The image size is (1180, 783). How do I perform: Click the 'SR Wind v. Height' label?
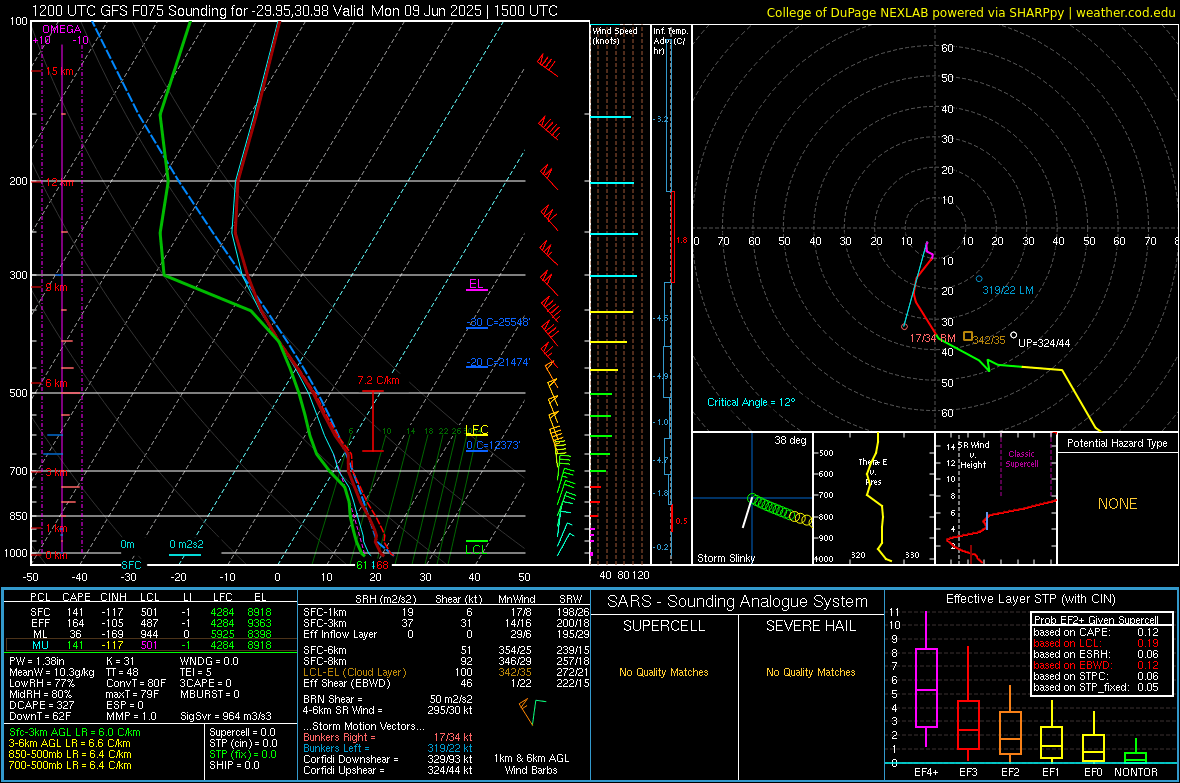point(973,455)
